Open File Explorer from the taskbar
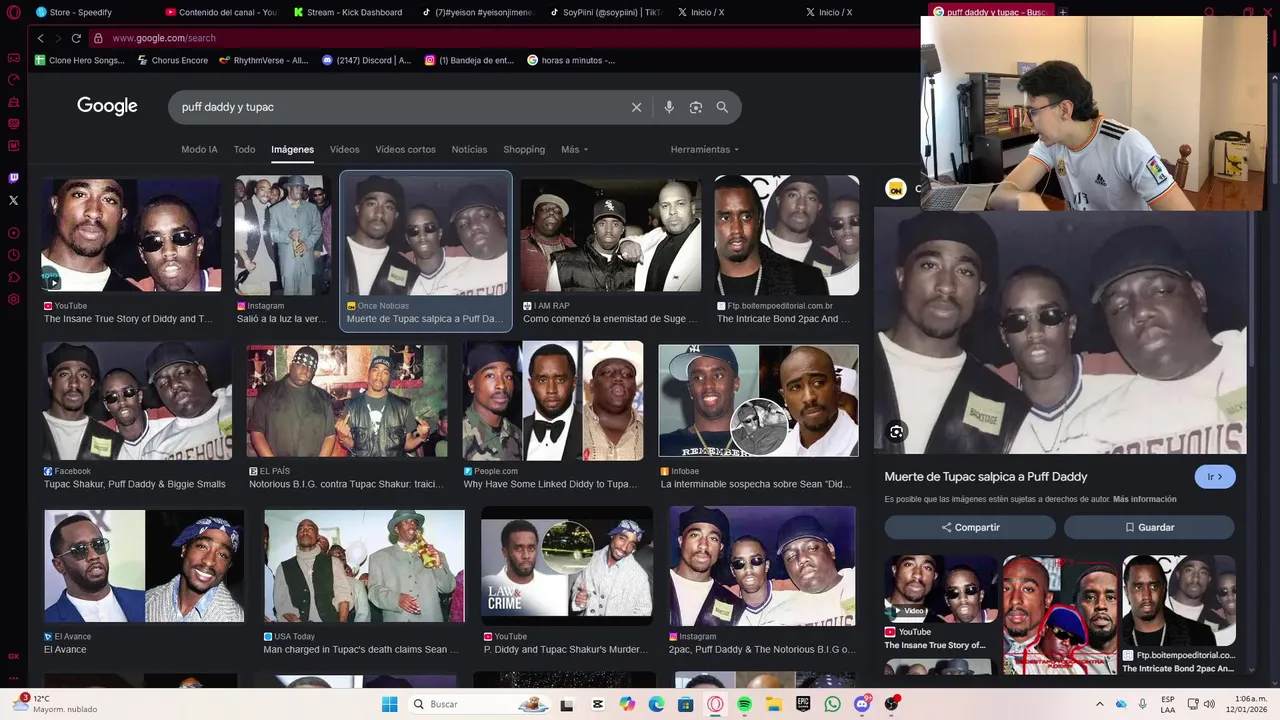1280x720 pixels. (x=774, y=704)
